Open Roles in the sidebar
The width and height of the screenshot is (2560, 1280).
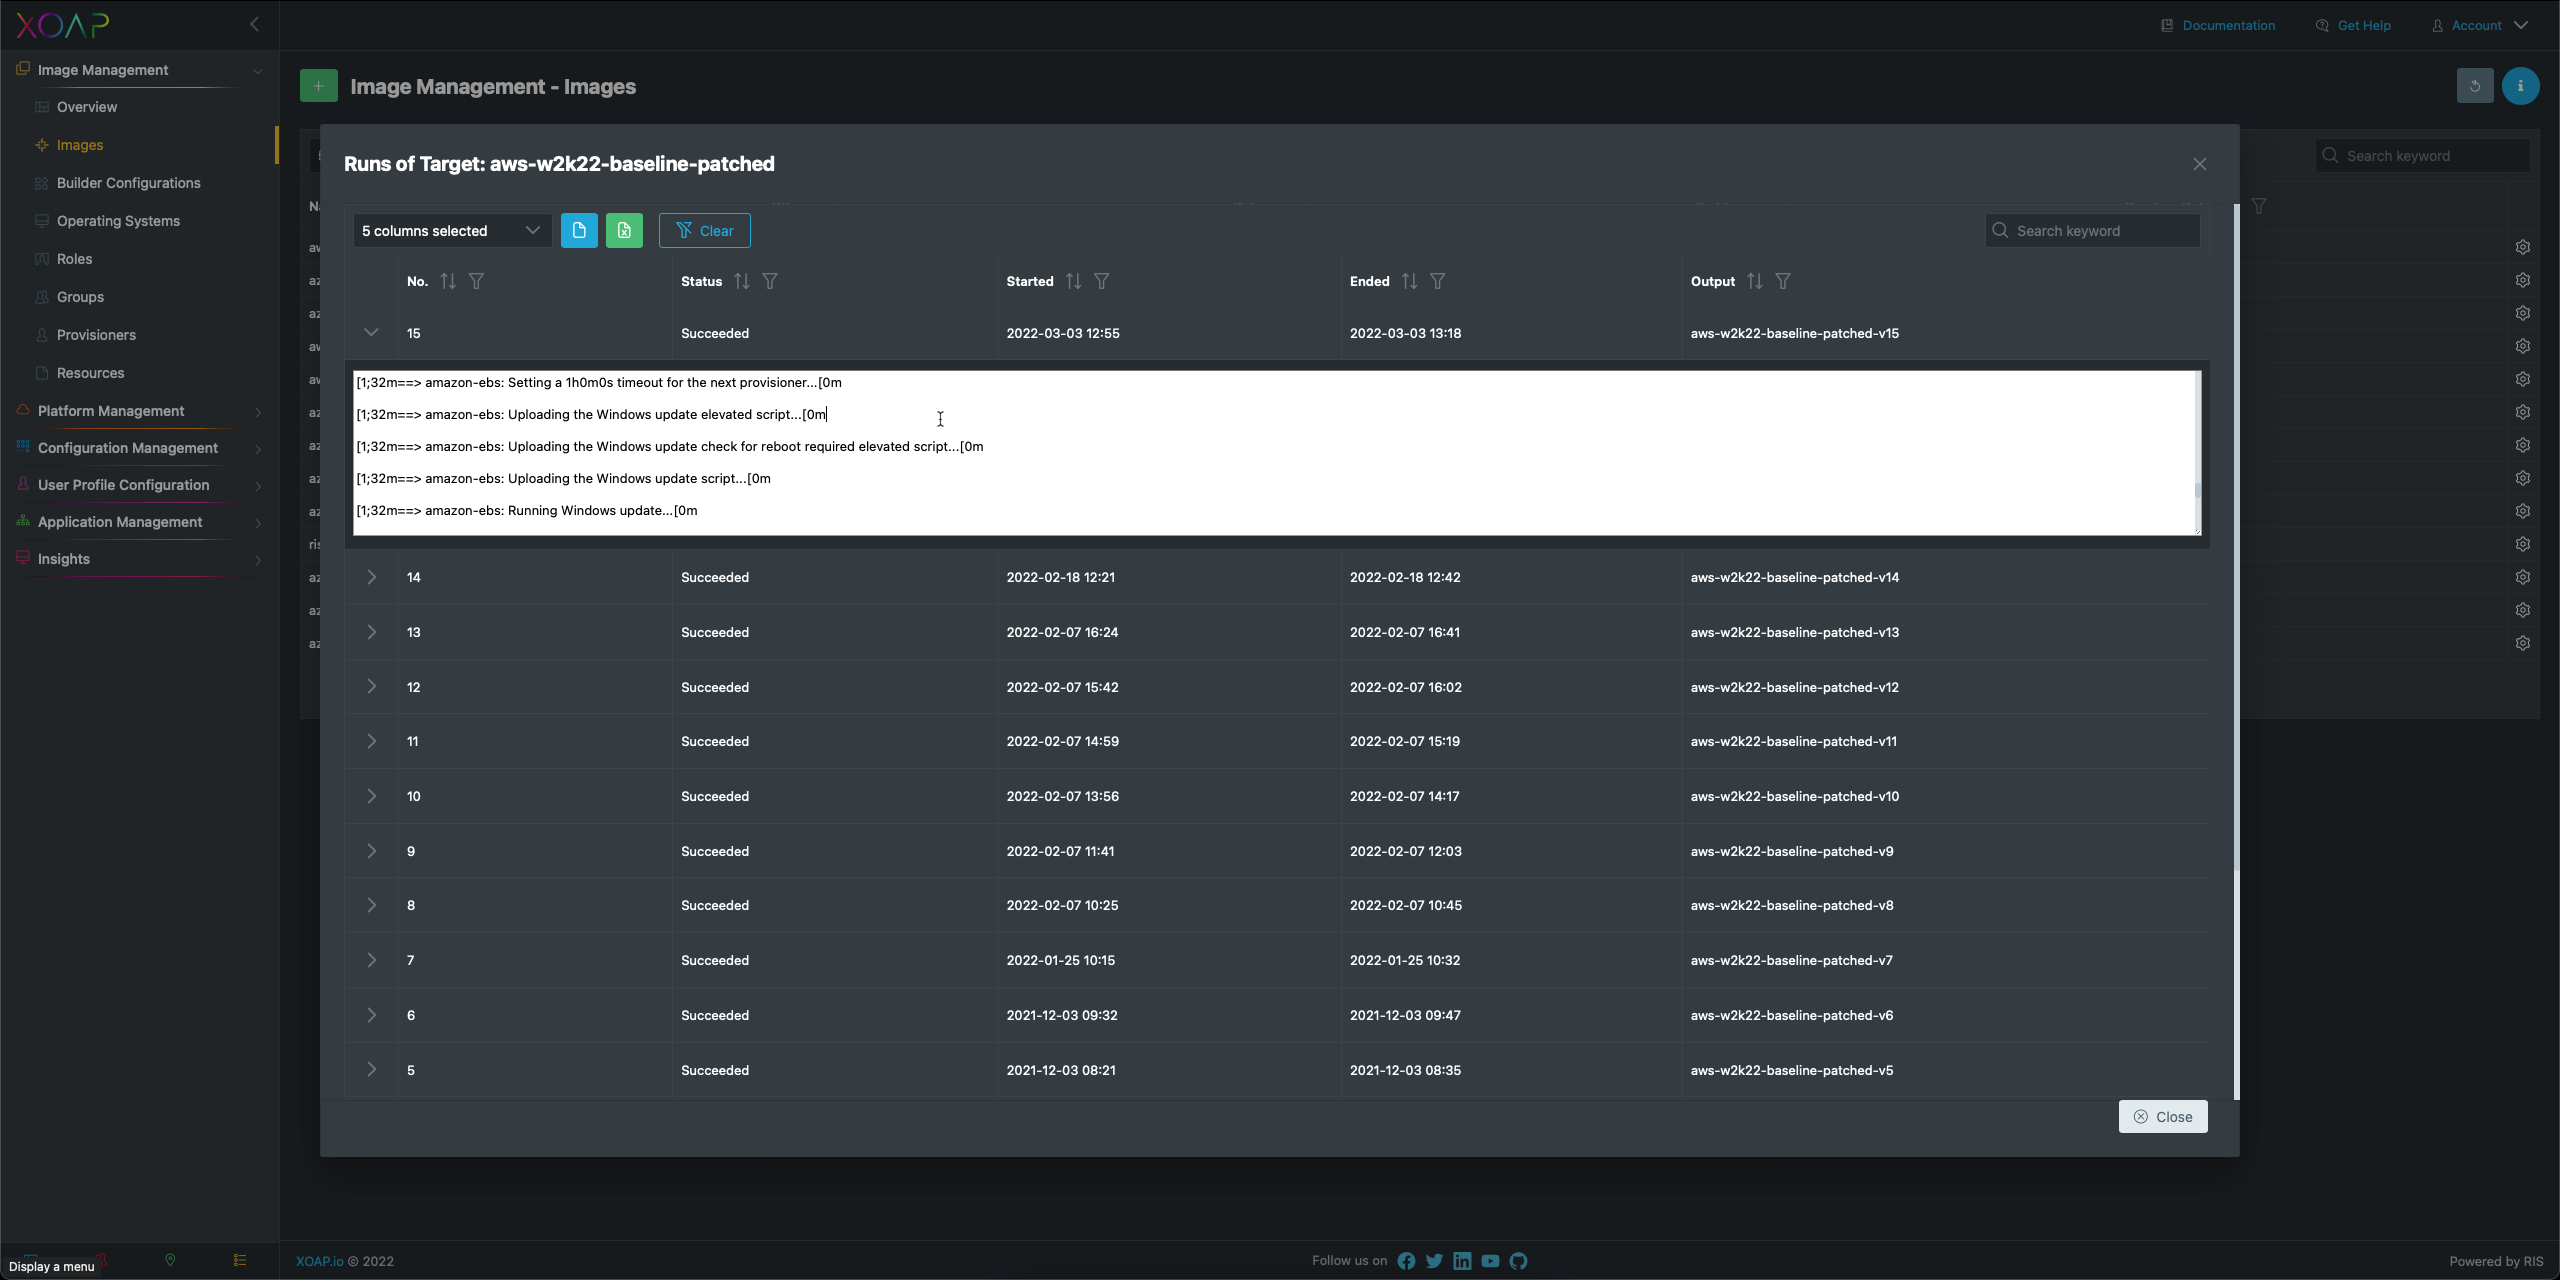click(x=74, y=259)
